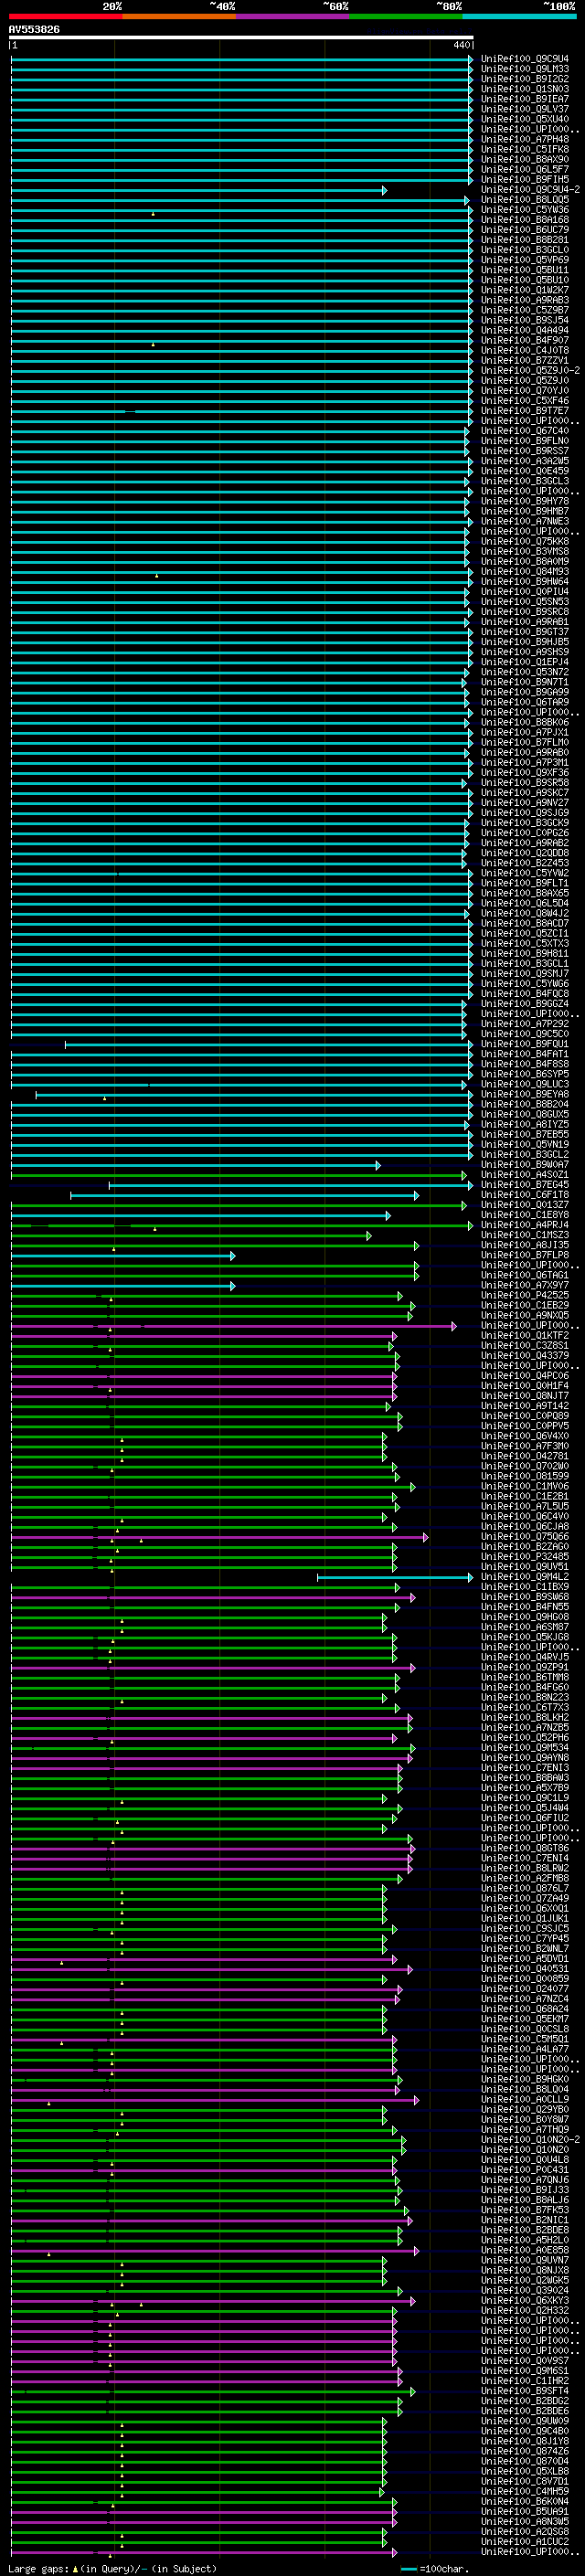Click the purple ~60% identity legend segment
The width and height of the screenshot is (585, 2576).
(x=292, y=16)
